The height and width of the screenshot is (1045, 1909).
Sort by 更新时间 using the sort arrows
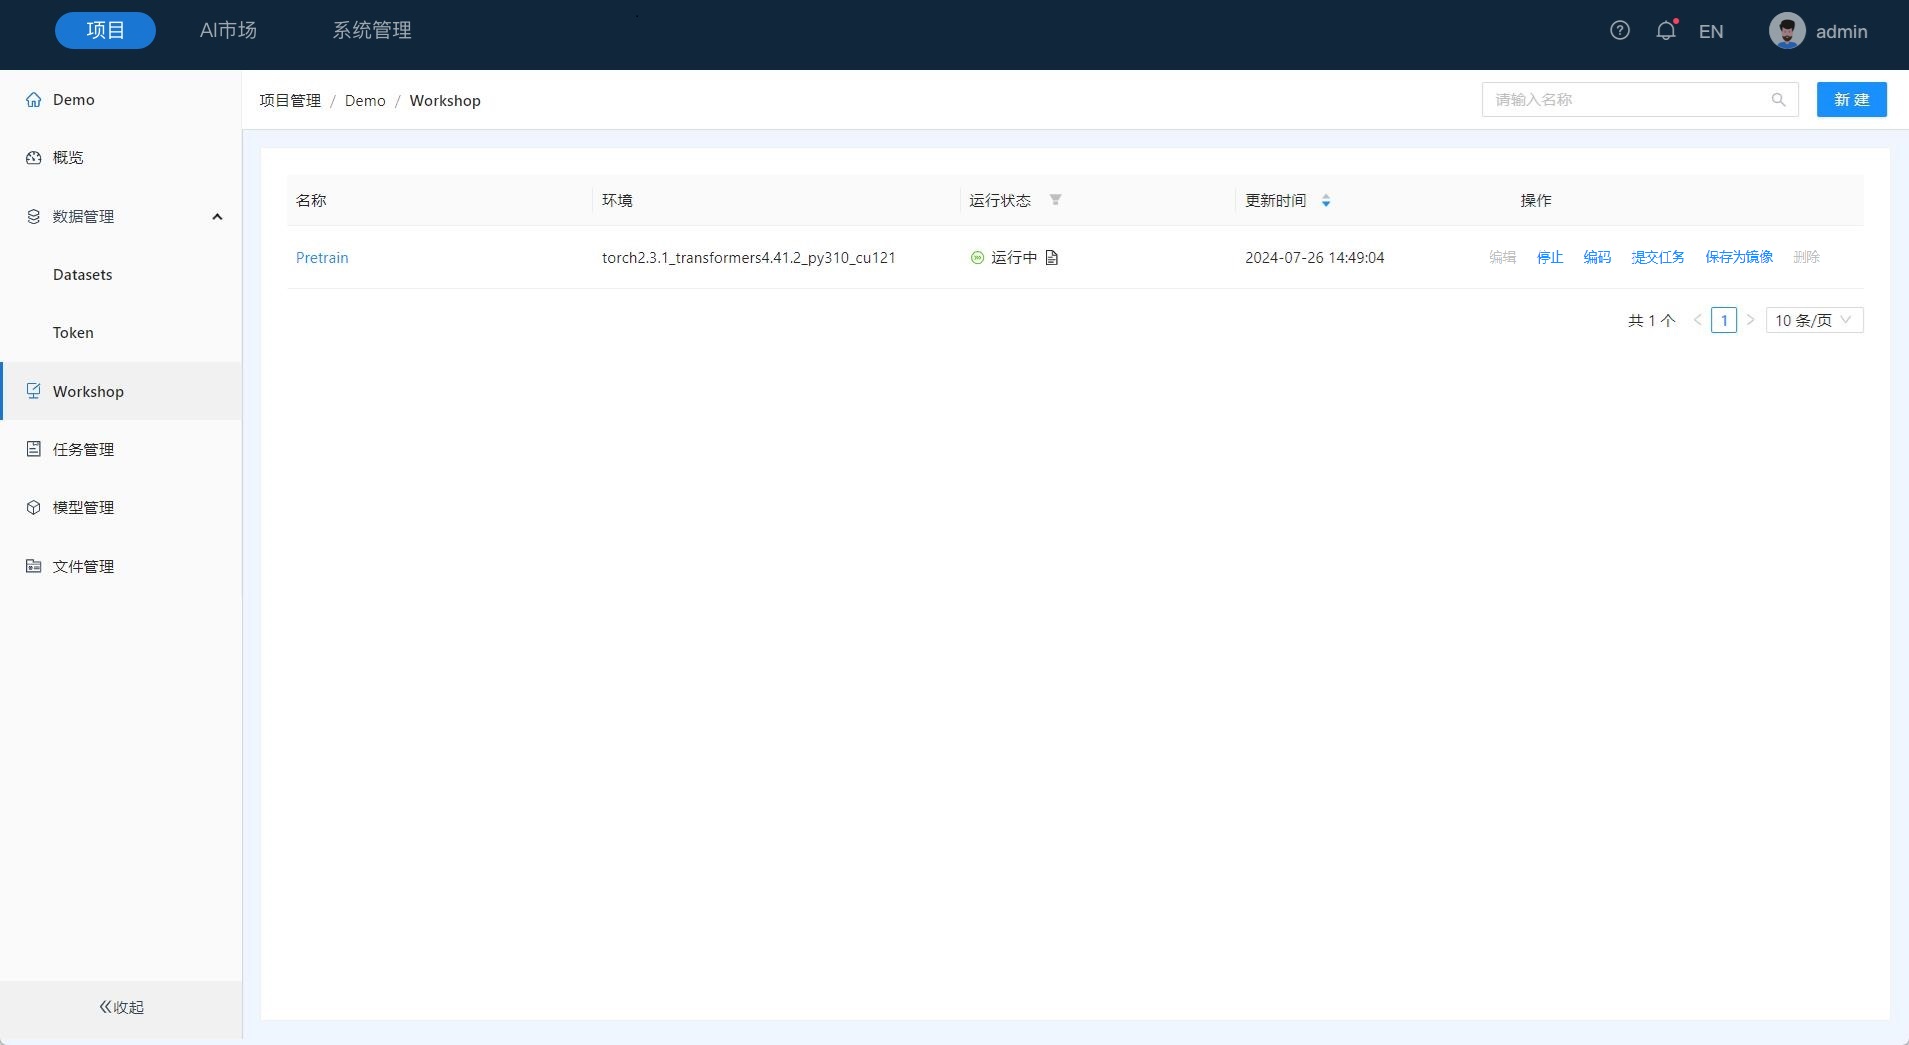(1326, 201)
